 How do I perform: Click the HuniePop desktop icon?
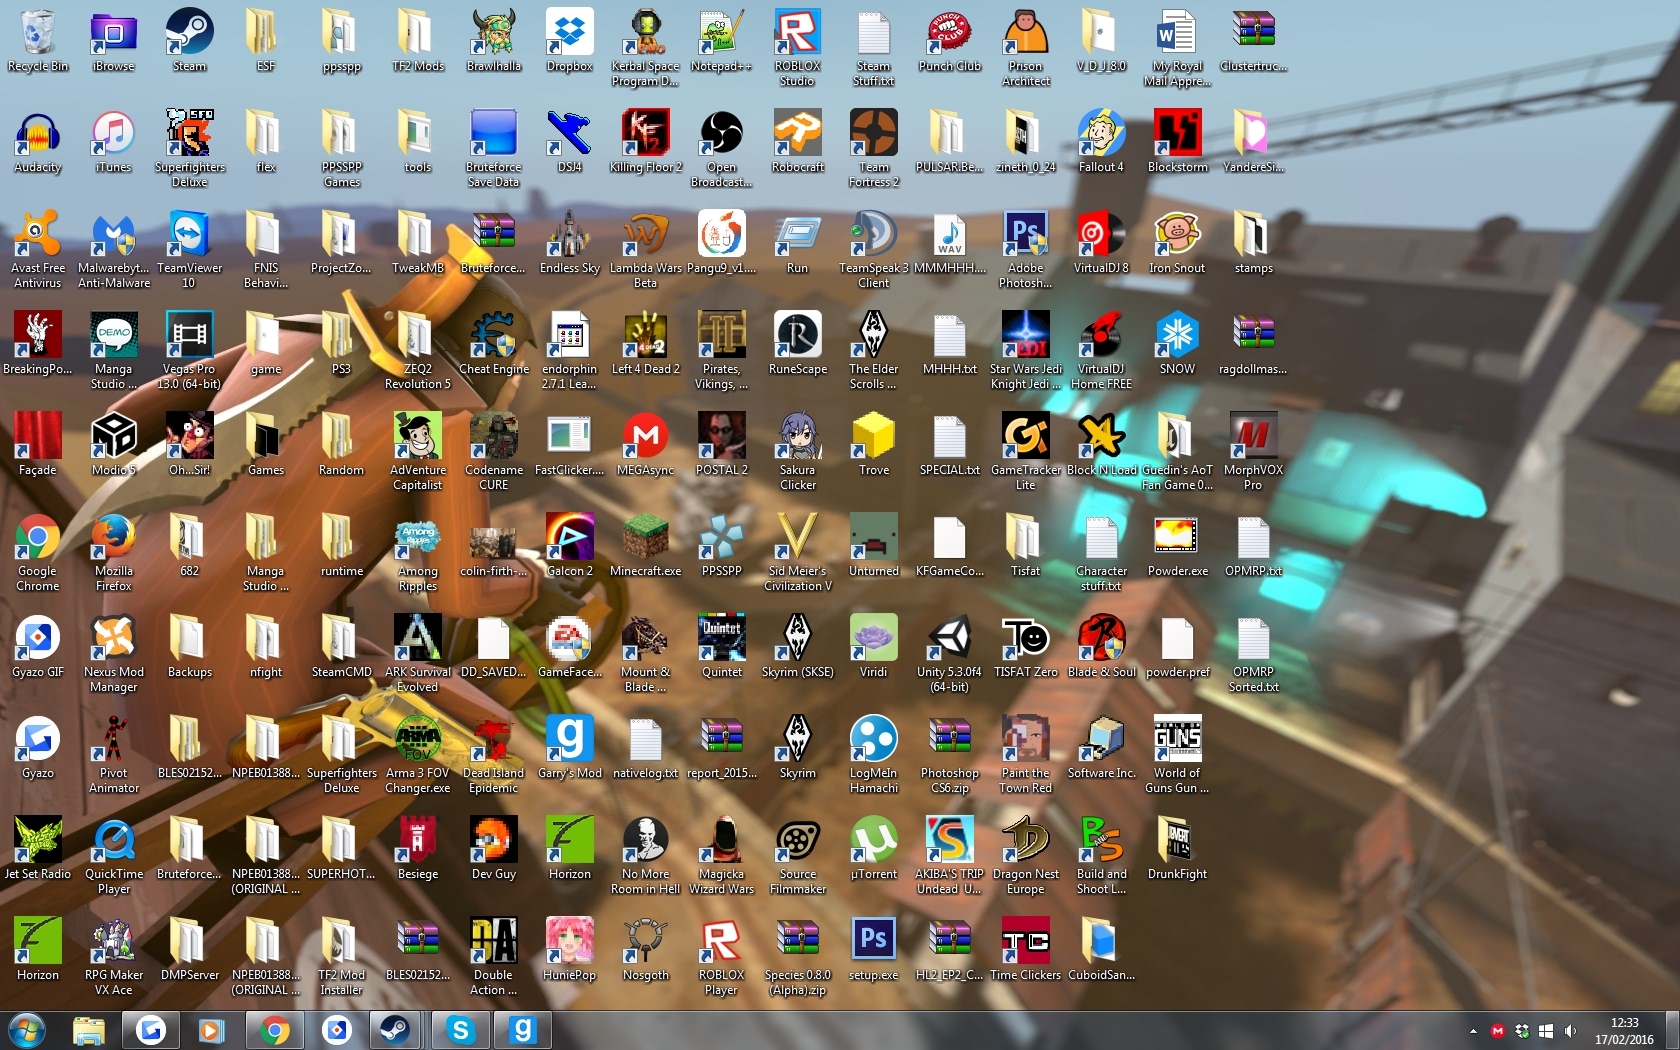(x=570, y=950)
